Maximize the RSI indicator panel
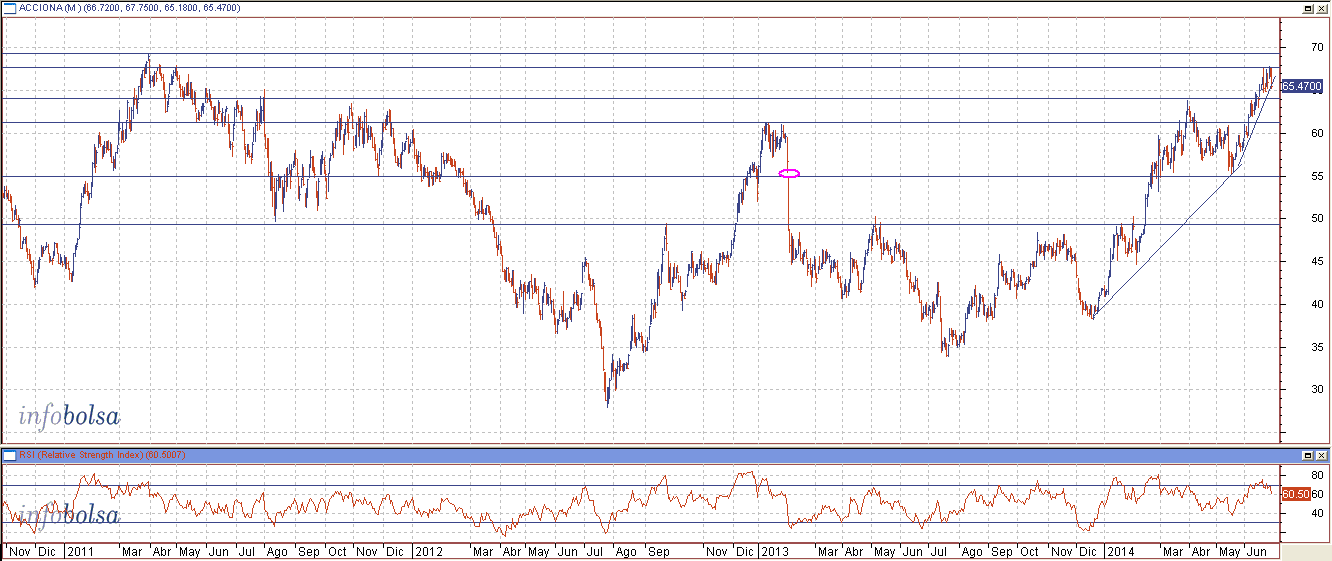Viewport: 1332px width, 561px height. [1307, 455]
